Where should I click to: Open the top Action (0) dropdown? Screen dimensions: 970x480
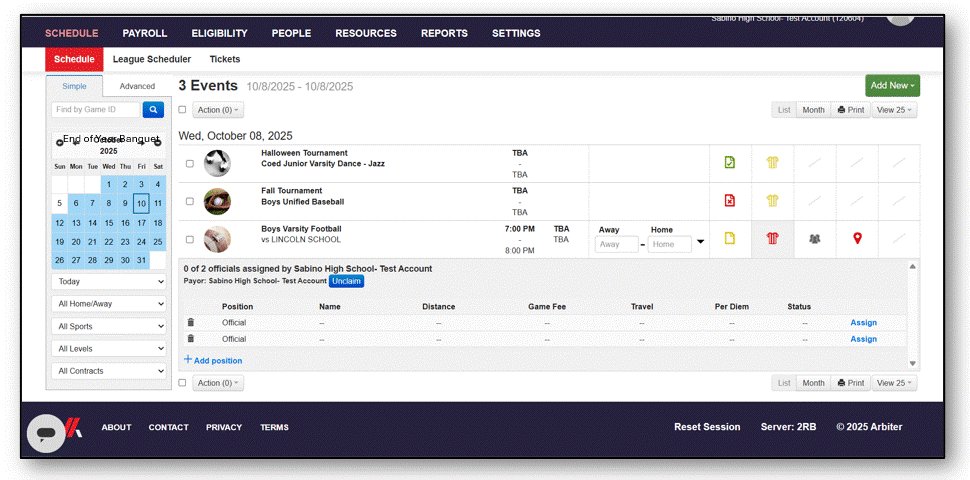point(218,110)
